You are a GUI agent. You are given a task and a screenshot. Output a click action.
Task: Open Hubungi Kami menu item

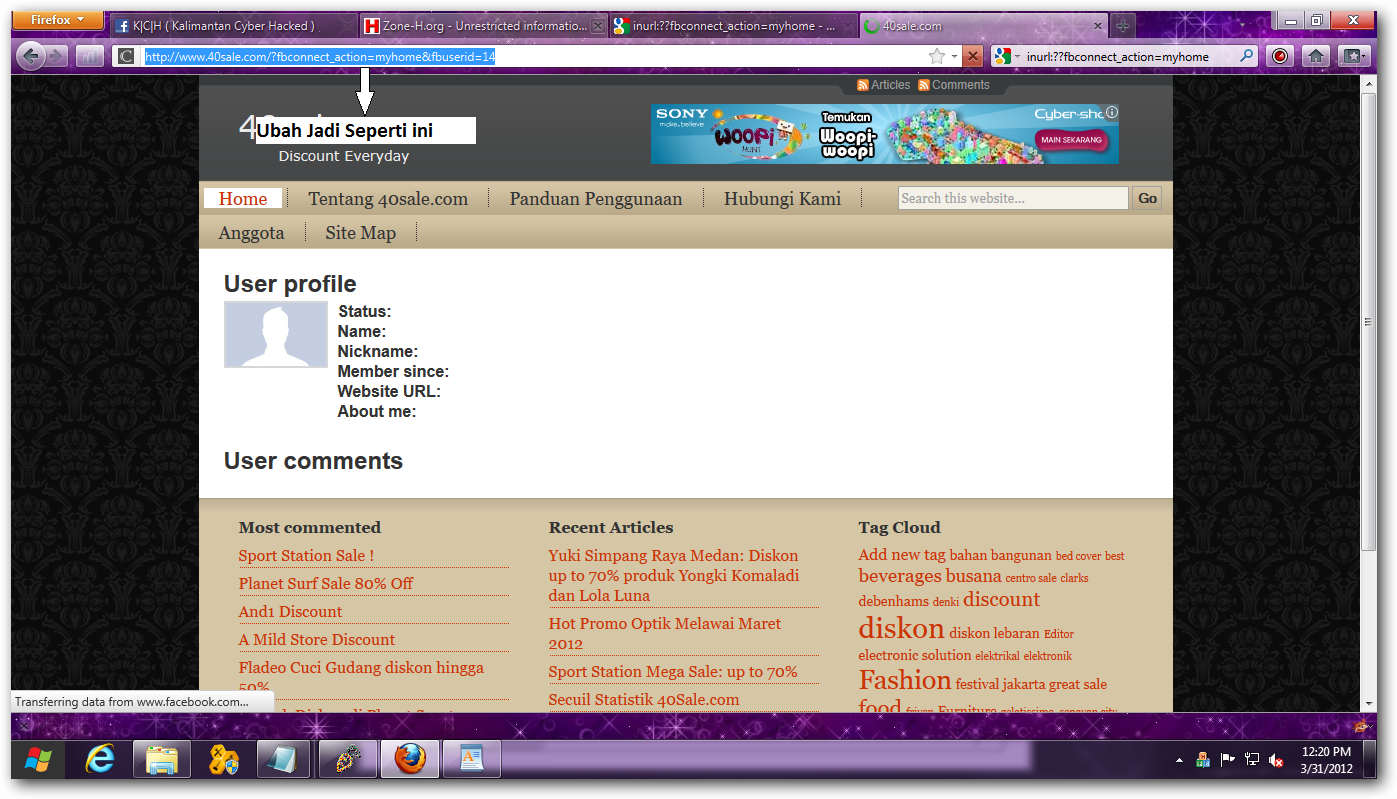click(x=783, y=198)
